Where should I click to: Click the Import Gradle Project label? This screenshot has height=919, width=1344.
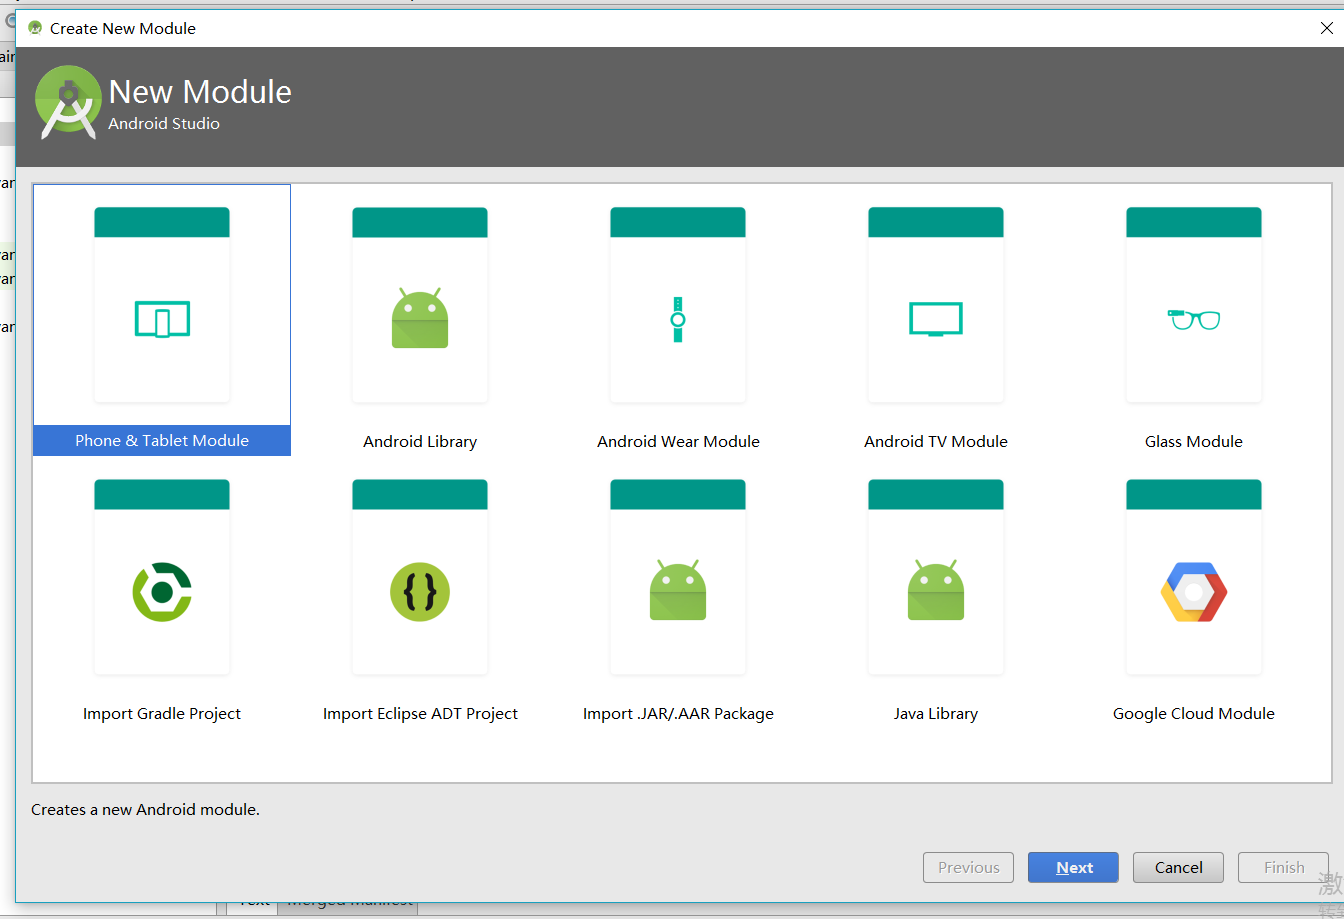[162, 714]
